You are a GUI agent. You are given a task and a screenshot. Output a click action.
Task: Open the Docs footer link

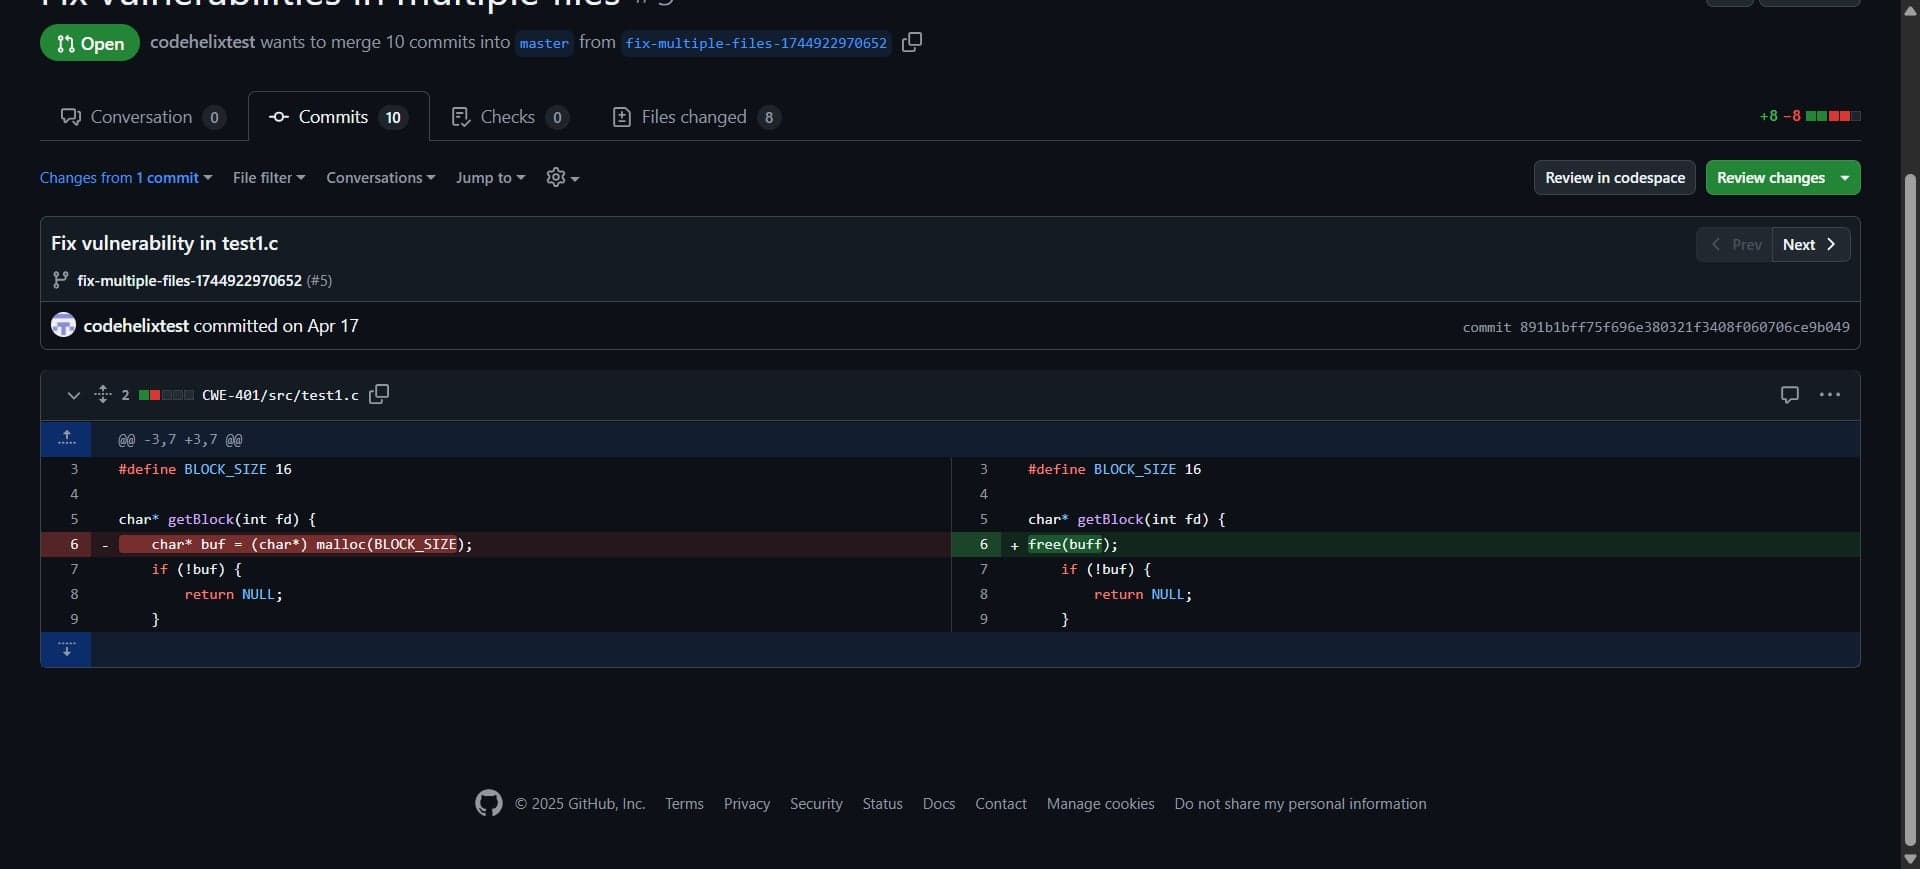[x=939, y=804]
